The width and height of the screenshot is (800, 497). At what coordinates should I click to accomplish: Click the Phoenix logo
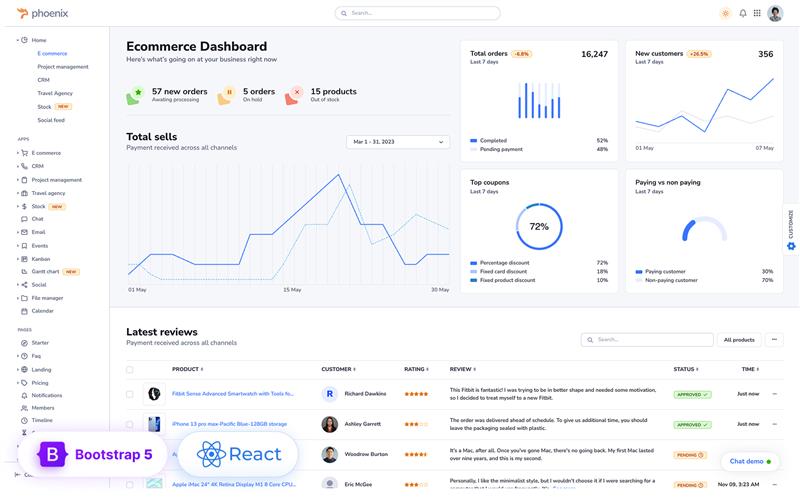coord(42,13)
